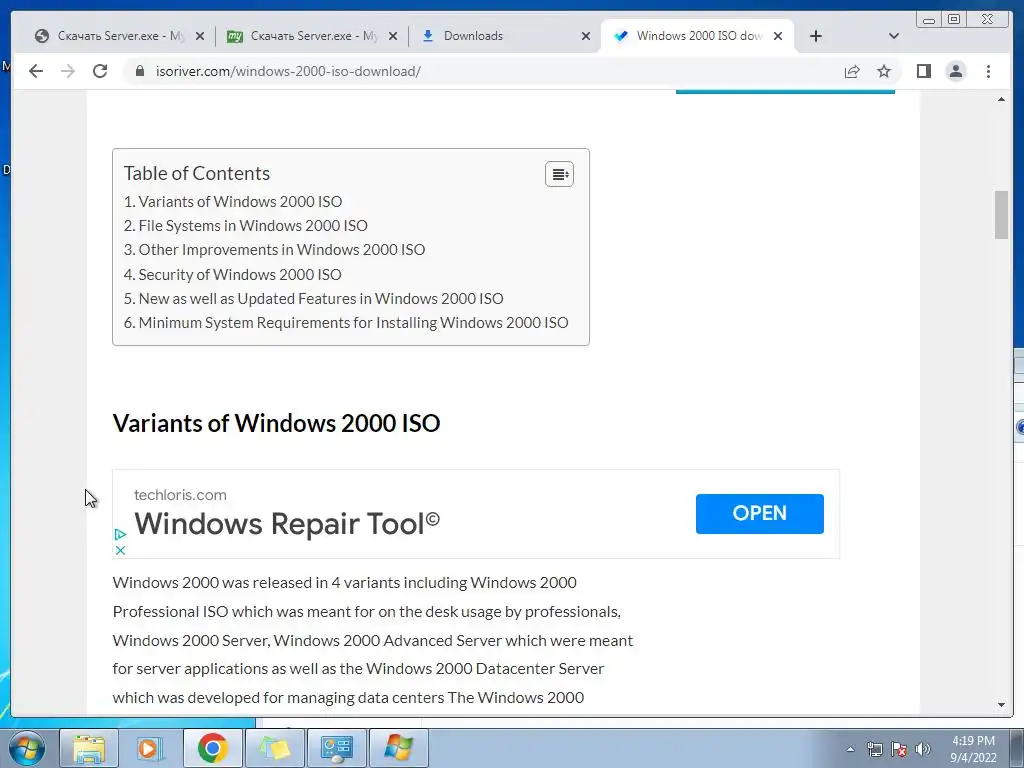This screenshot has height=768, width=1024.
Task: Toggle the table of contents list
Action: coord(560,174)
